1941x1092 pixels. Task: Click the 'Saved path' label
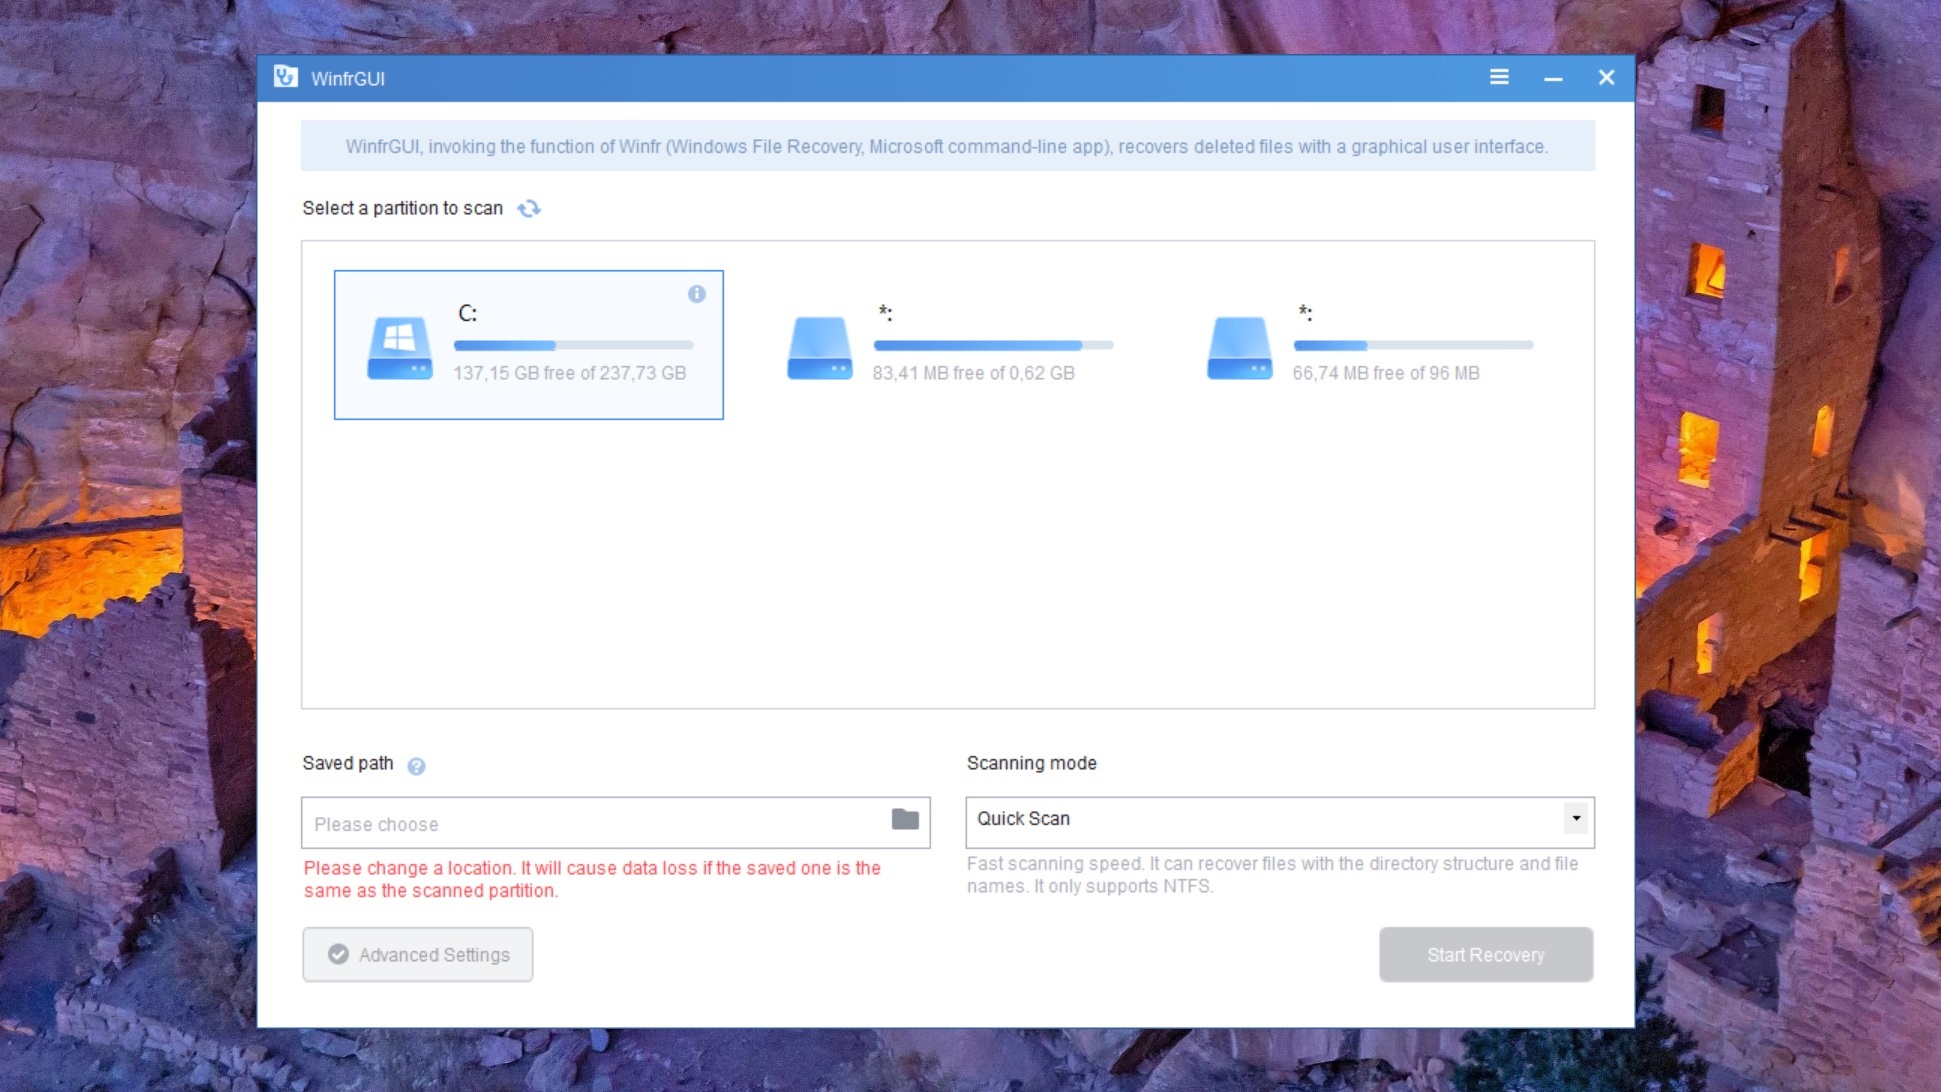(348, 763)
